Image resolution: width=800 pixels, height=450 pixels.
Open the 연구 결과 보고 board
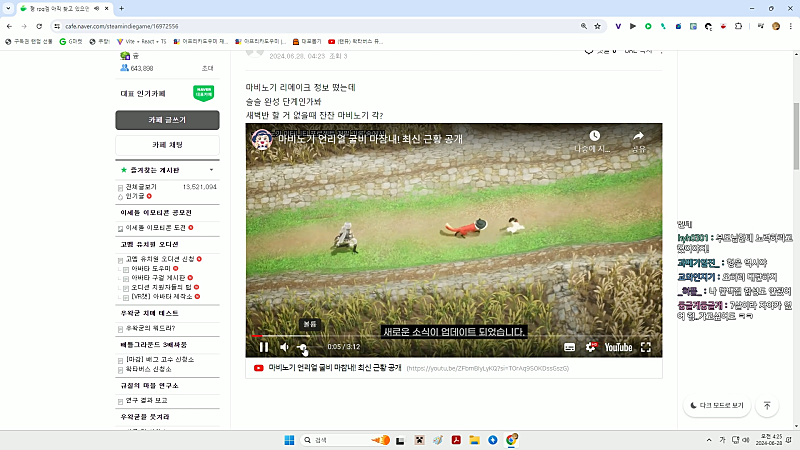click(x=146, y=401)
